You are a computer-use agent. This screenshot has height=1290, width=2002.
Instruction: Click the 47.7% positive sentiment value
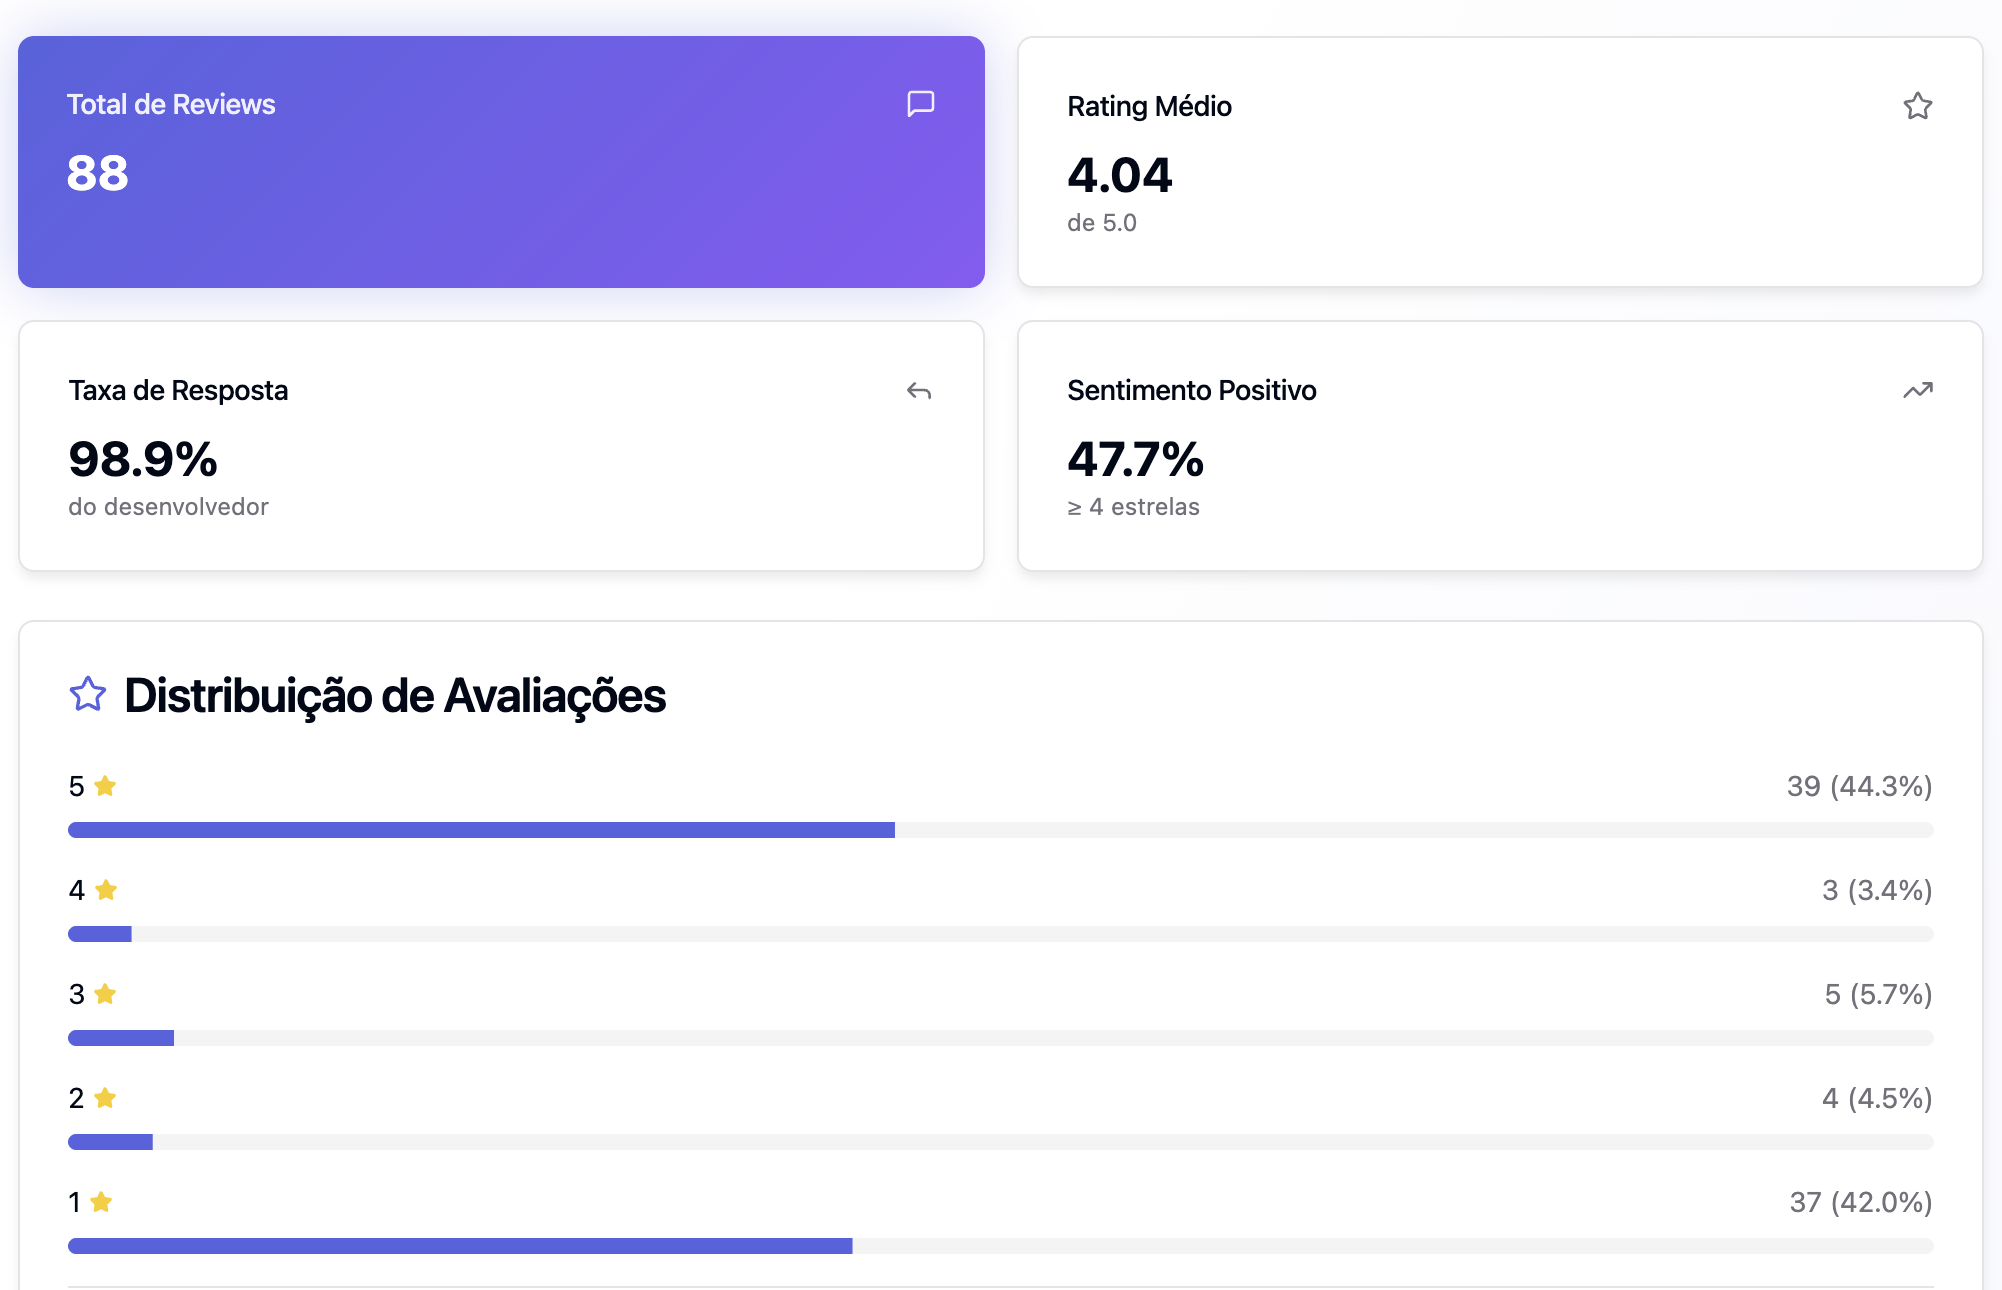click(x=1135, y=460)
